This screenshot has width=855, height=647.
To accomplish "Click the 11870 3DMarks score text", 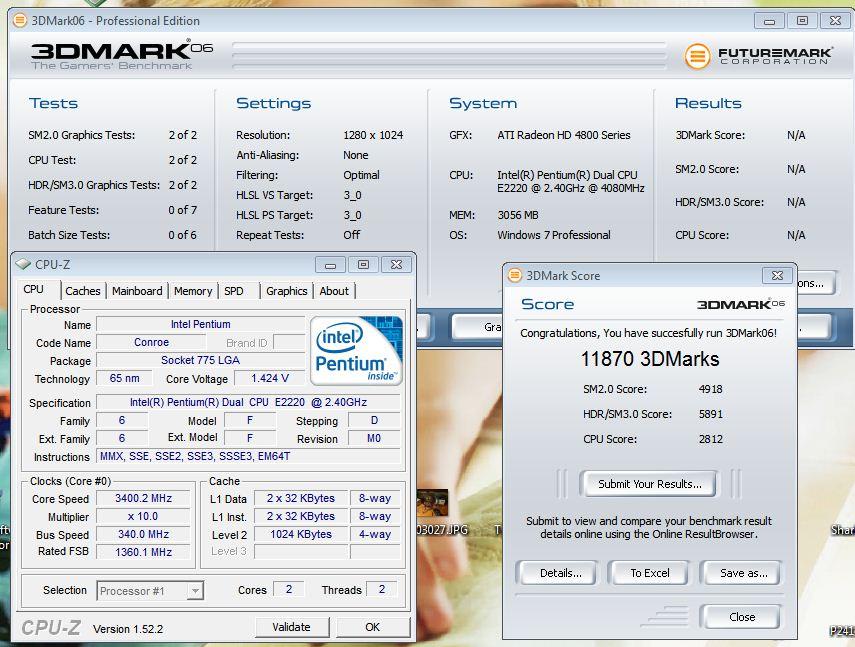I will click(649, 359).
